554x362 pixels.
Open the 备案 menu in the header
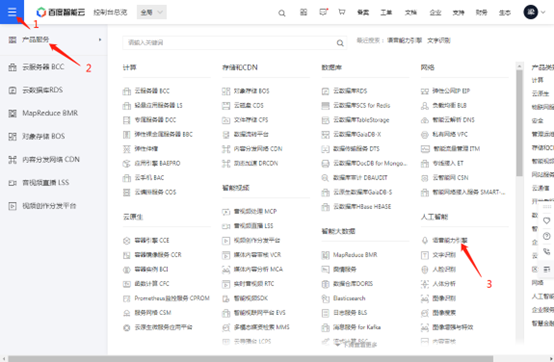[363, 12]
